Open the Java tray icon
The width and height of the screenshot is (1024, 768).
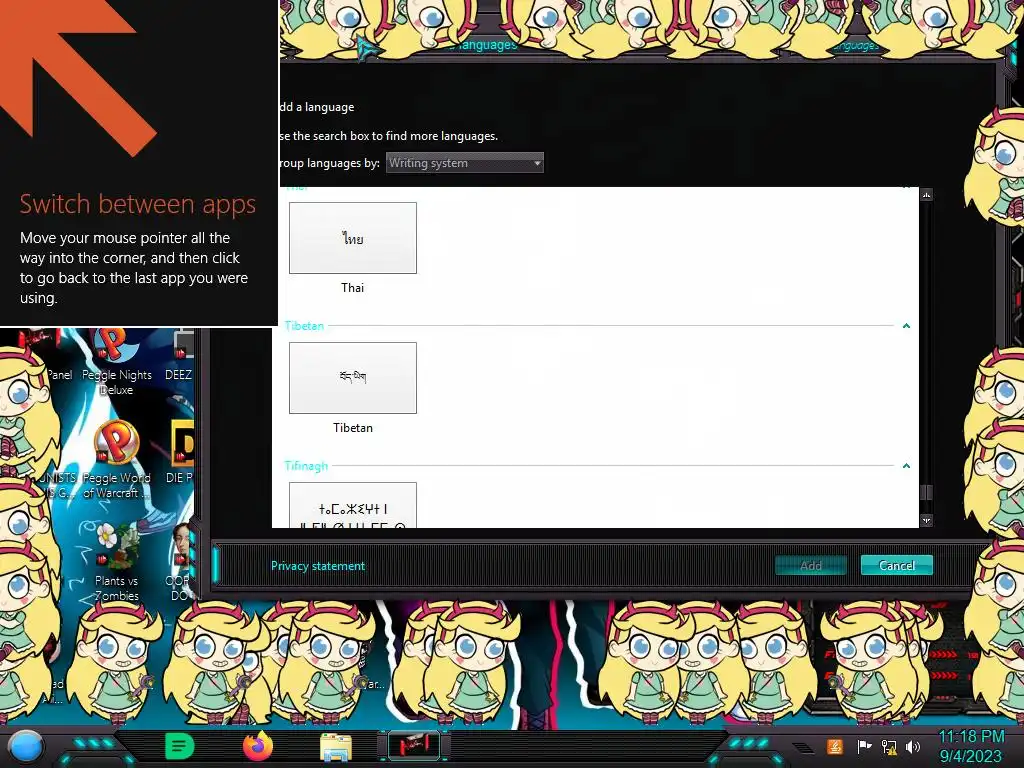[835, 746]
